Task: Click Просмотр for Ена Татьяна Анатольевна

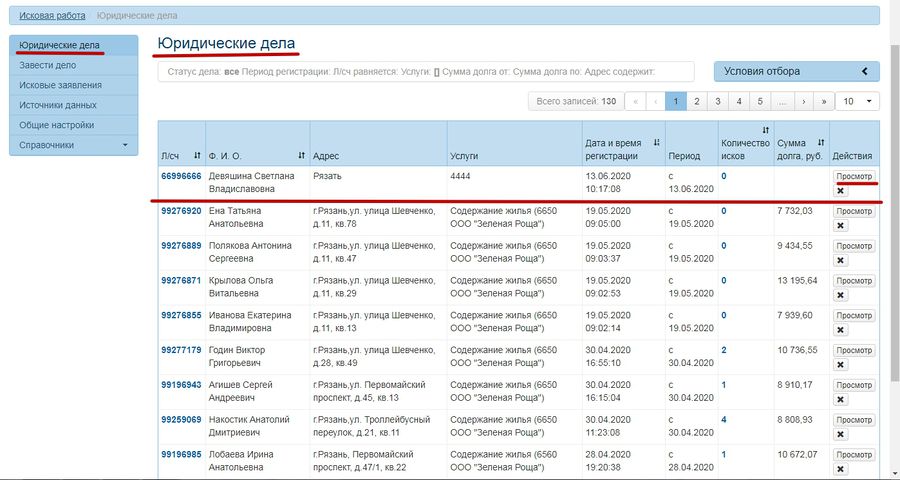Action: pos(854,211)
